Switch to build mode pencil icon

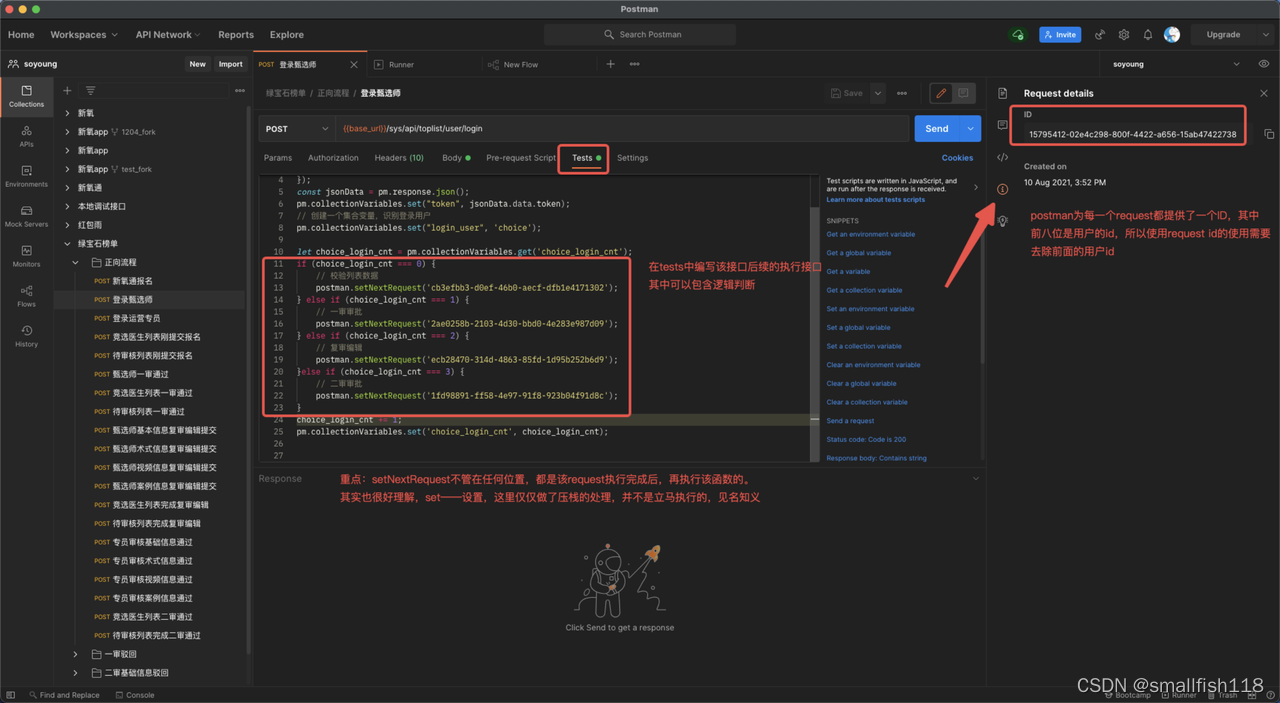click(940, 93)
